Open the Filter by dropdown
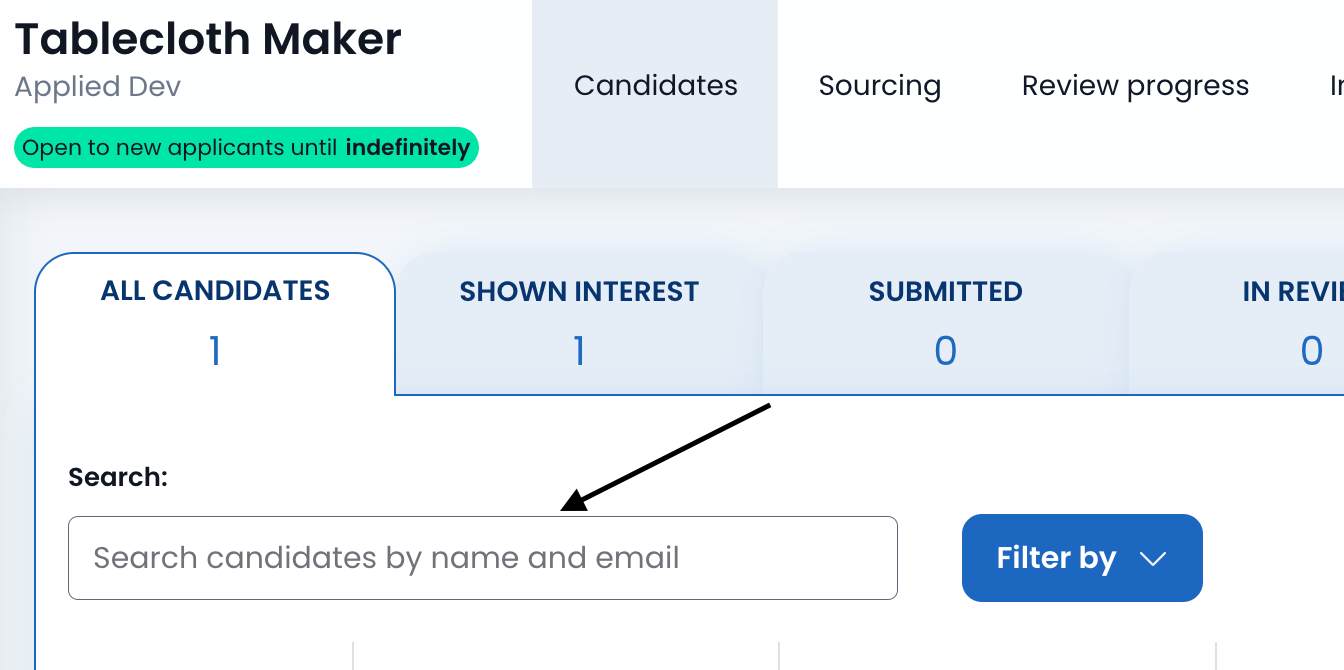 (1081, 558)
